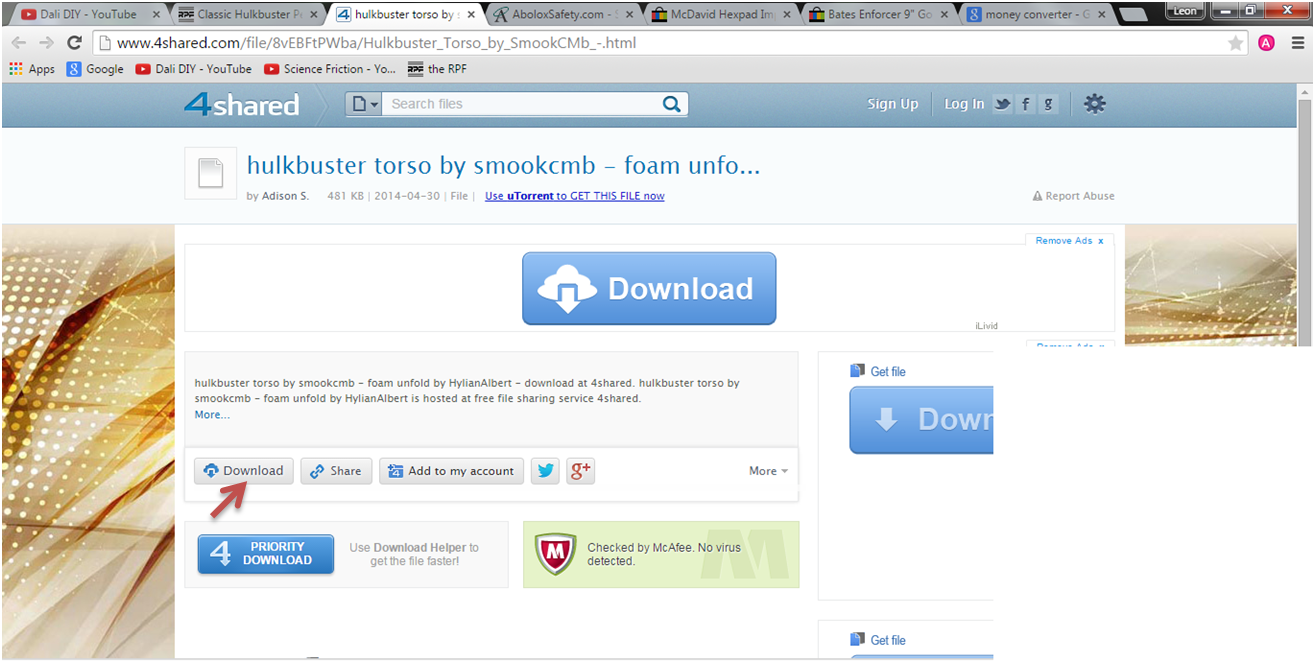Click the Leon profile button
This screenshot has width=1315, height=664.
pos(1185,11)
